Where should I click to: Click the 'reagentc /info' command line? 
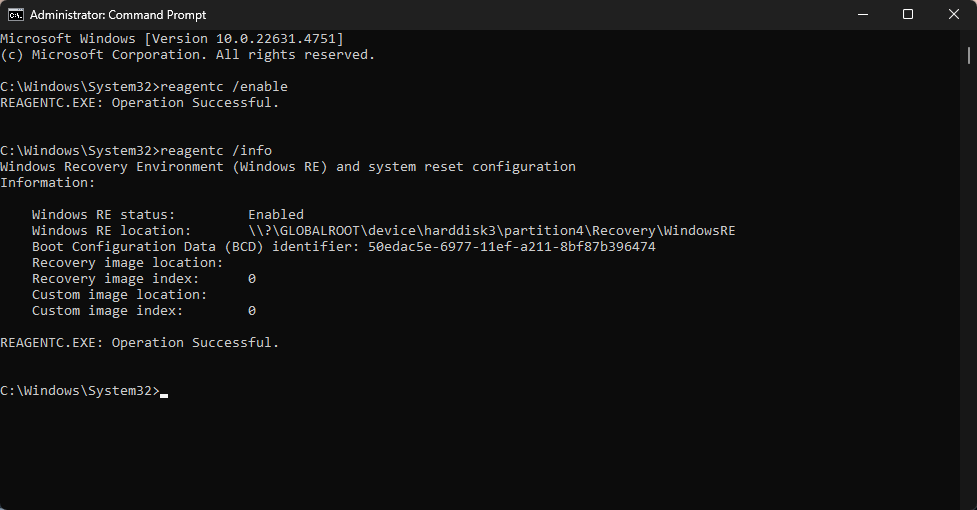[x=136, y=151]
